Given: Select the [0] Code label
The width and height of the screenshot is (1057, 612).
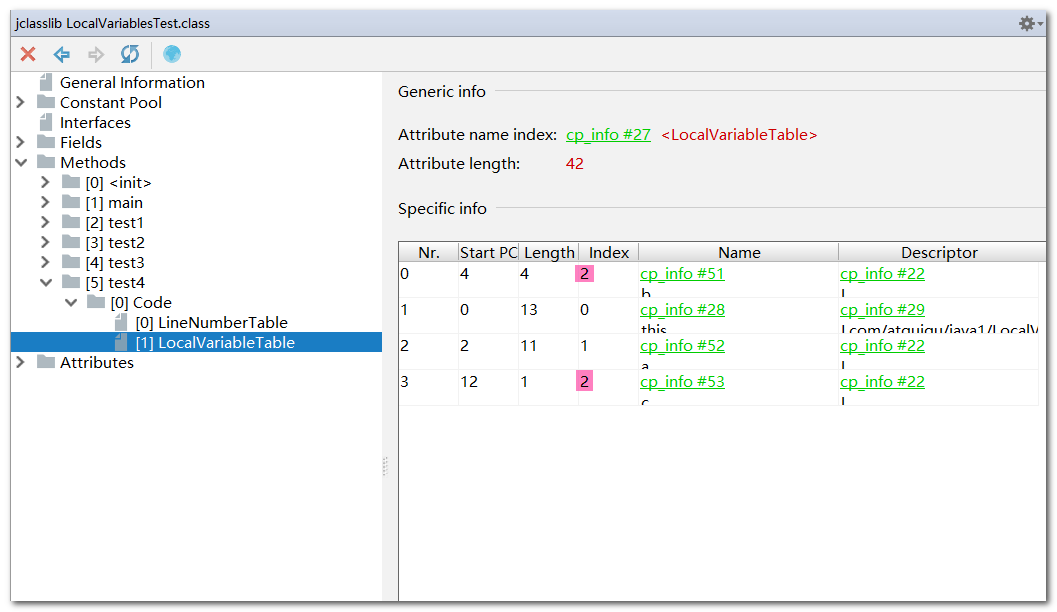Looking at the screenshot, I should point(141,303).
